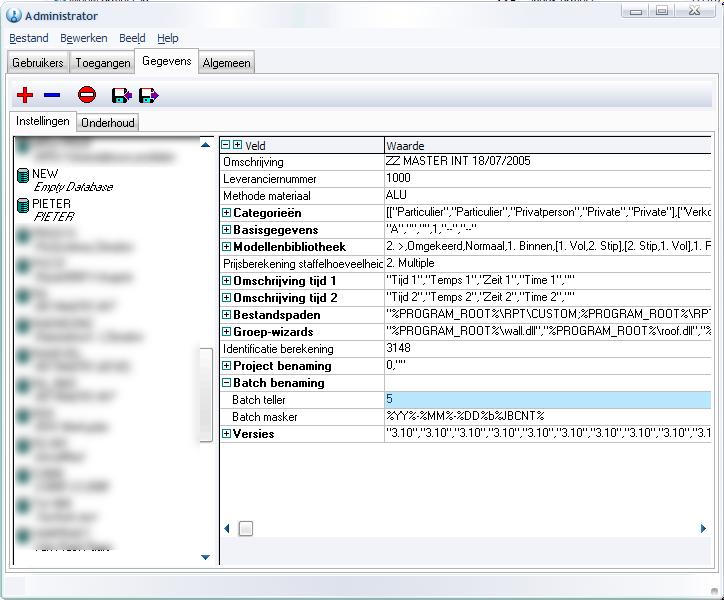The image size is (724, 600).
Task: Minimize the Administrator window
Action: (635, 11)
